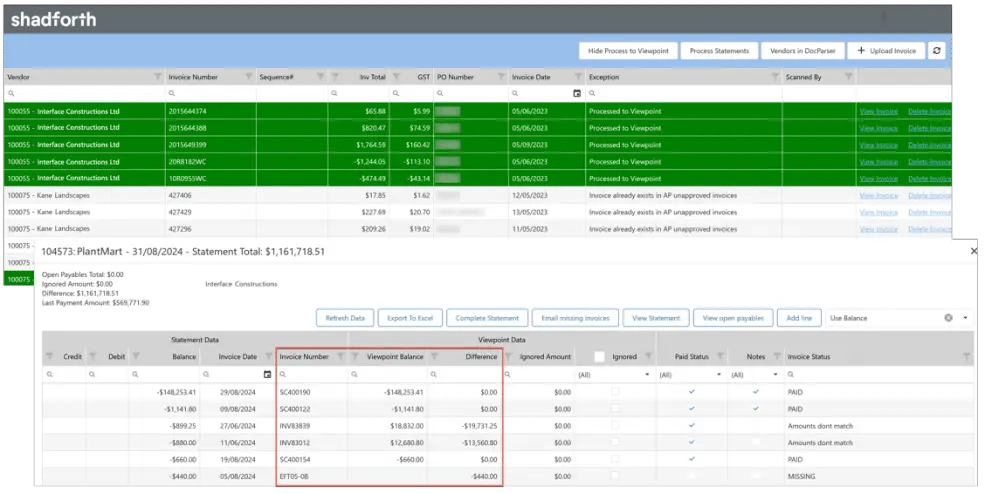985x493 pixels.
Task: Open the Scanned By column filter icon
Action: (848, 77)
